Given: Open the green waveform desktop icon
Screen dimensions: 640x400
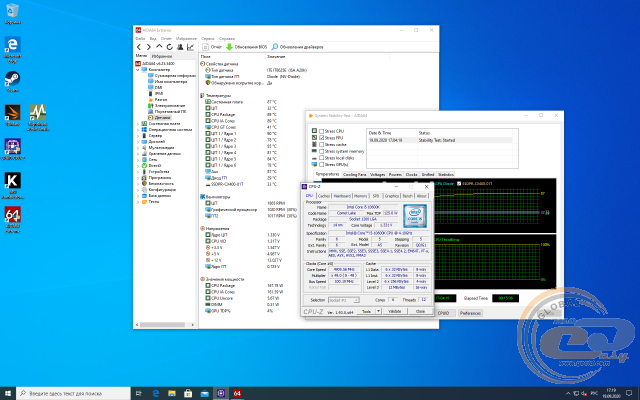Looking at the screenshot, I should (x=38, y=118).
